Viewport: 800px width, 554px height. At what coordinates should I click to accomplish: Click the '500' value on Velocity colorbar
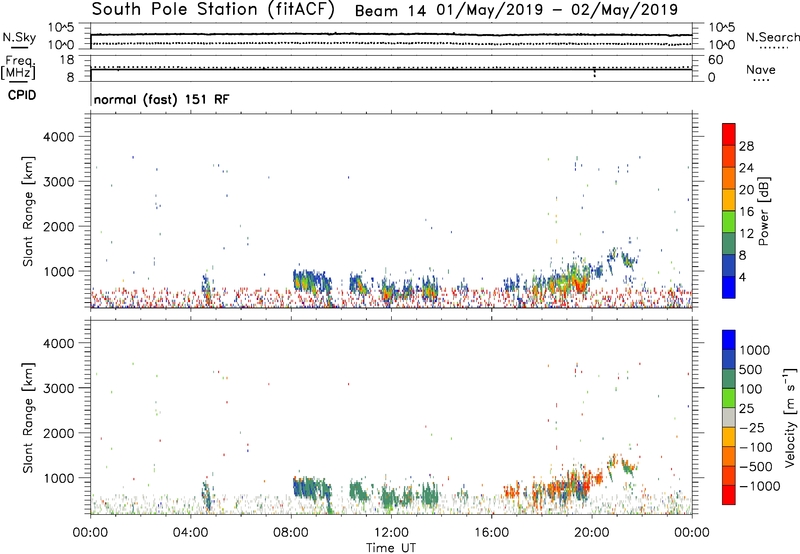751,370
